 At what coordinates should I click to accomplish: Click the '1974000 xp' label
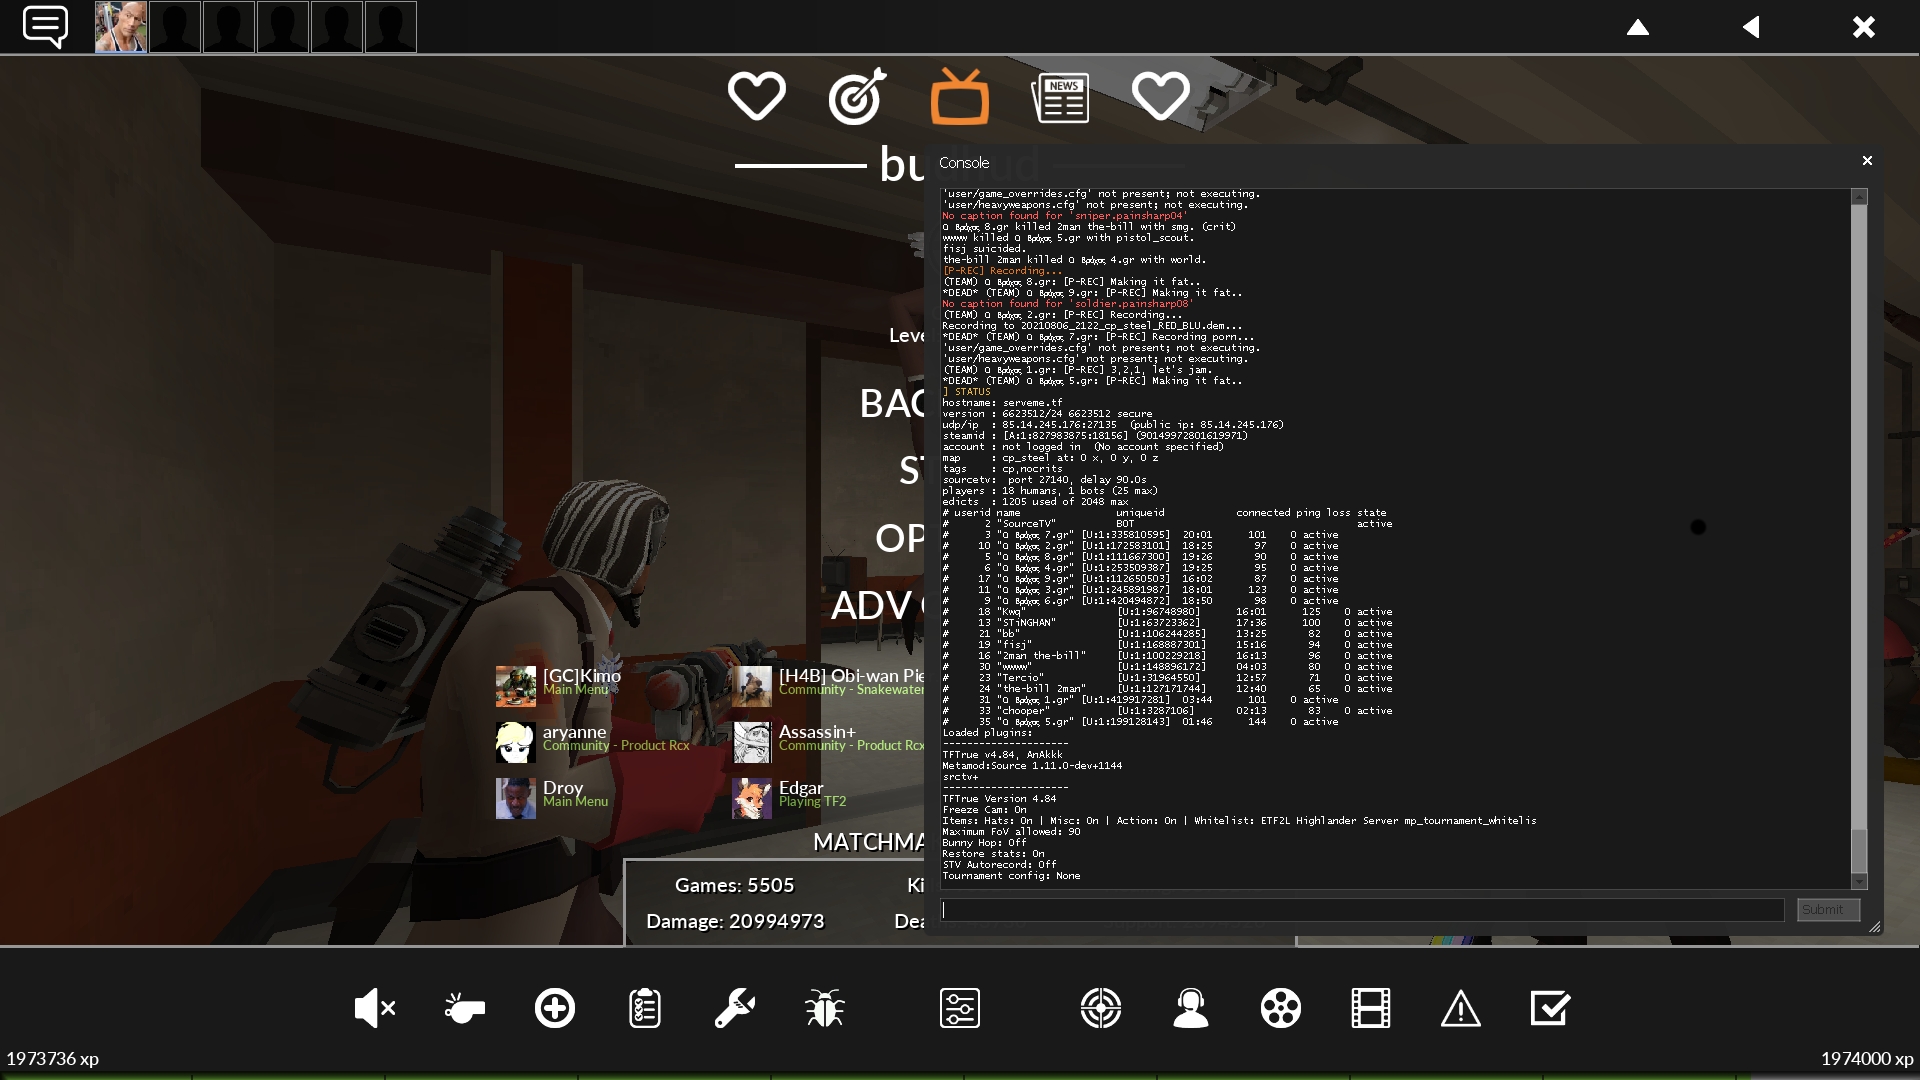[1867, 1059]
